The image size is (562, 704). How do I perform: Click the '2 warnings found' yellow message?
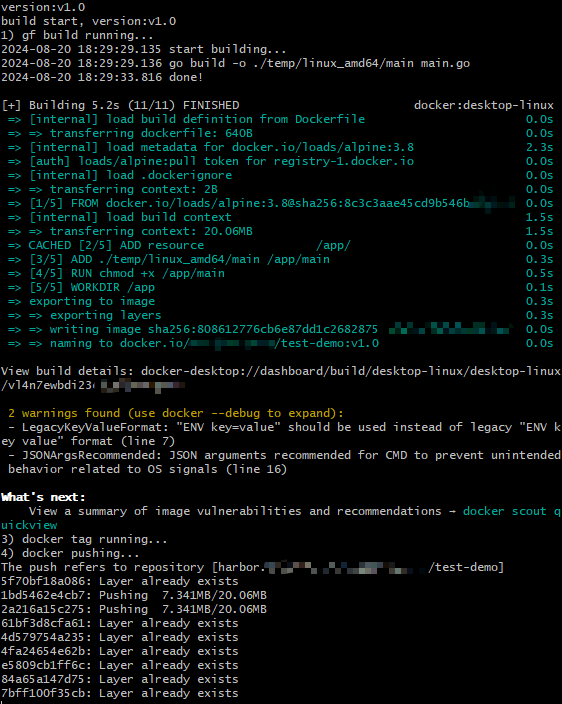point(176,413)
